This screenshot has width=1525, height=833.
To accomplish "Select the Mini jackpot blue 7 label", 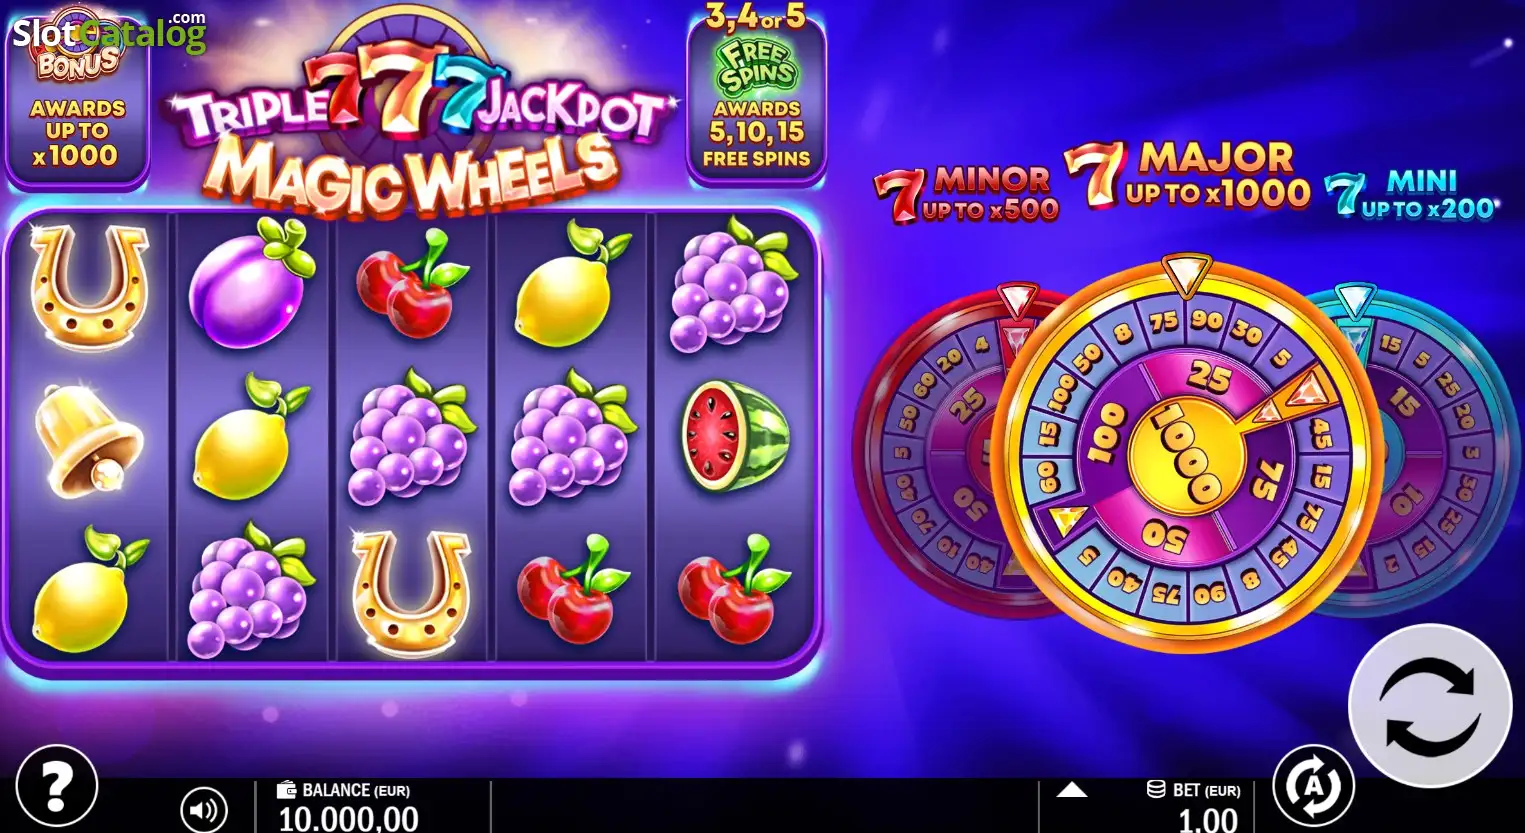I will 1410,193.
